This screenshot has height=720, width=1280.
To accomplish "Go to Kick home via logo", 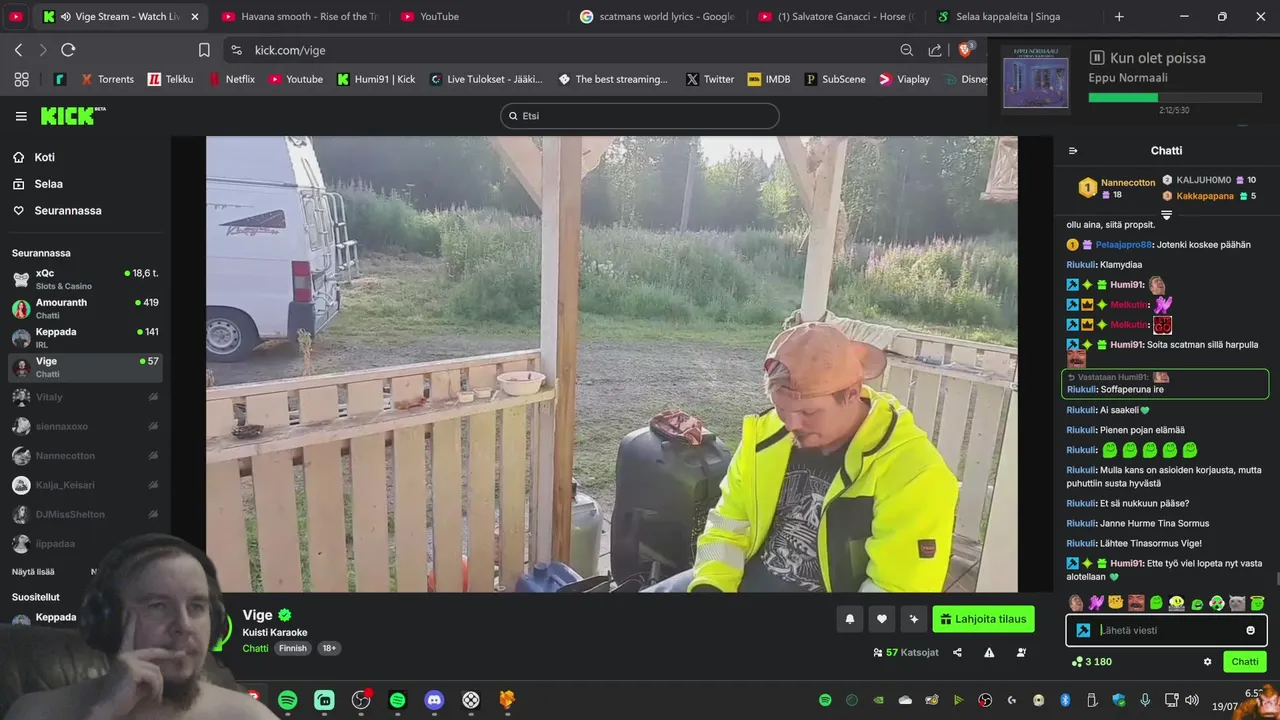I will point(72,116).
